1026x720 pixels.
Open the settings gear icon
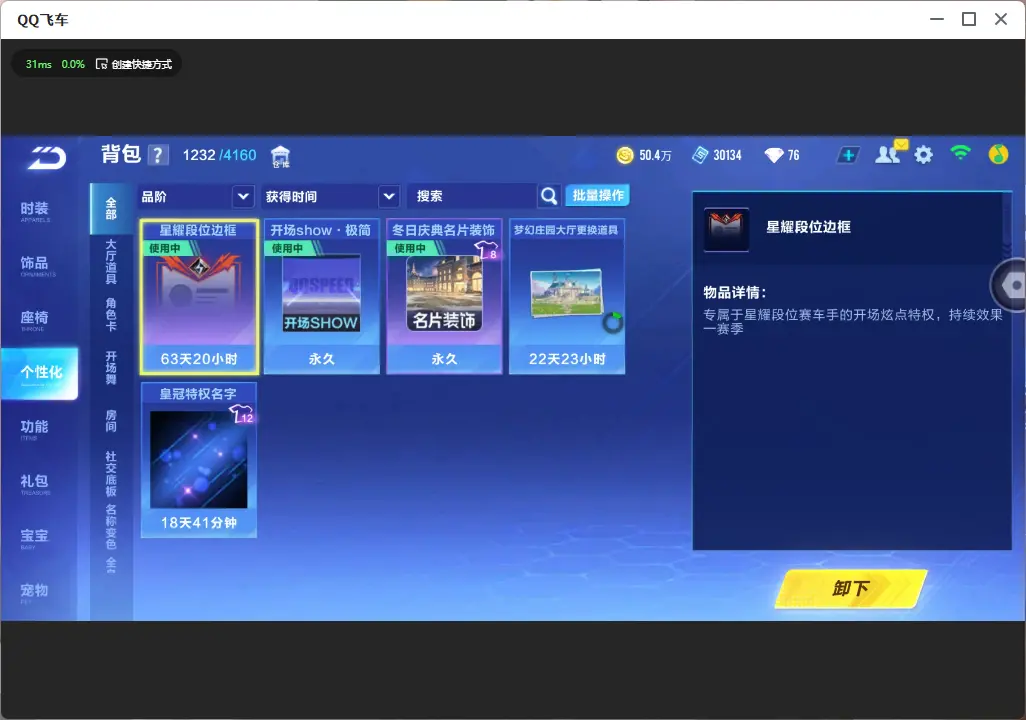[923, 155]
